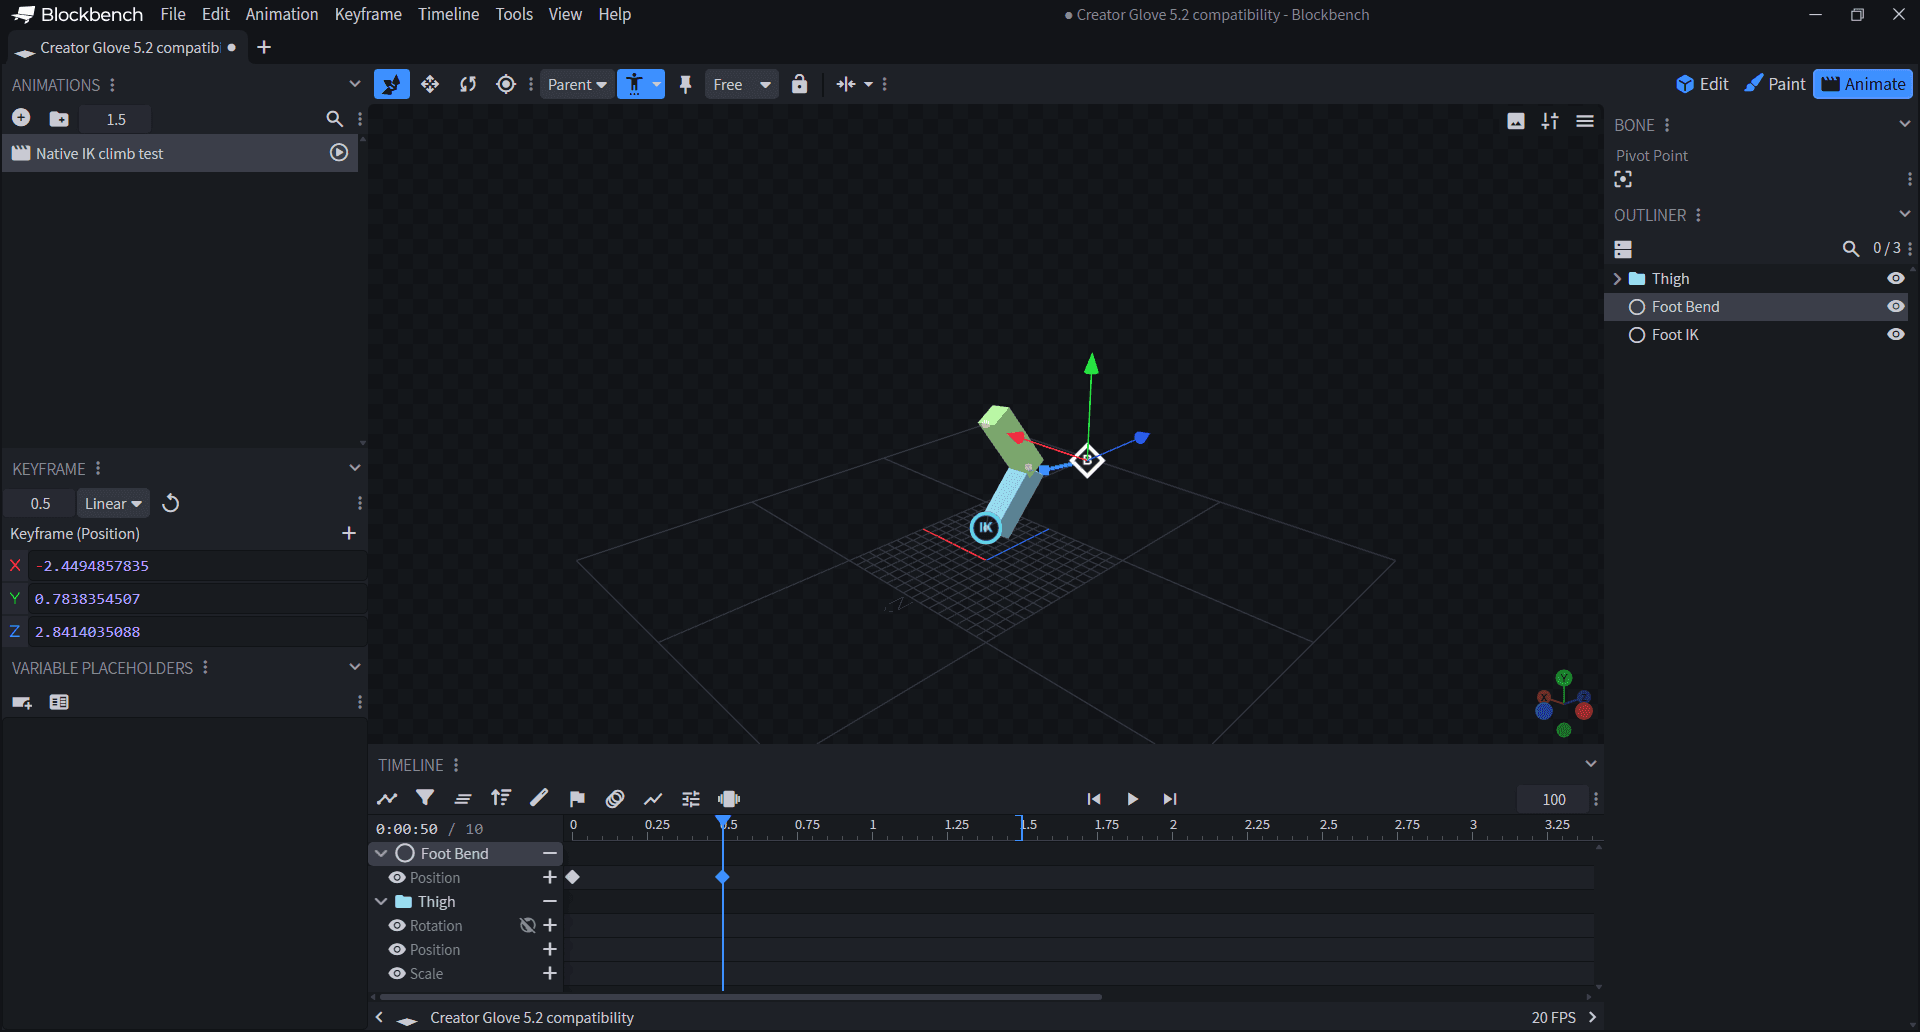The image size is (1920, 1032).
Task: Toggle the Thigh Rotation channel eye
Action: [x=397, y=925]
